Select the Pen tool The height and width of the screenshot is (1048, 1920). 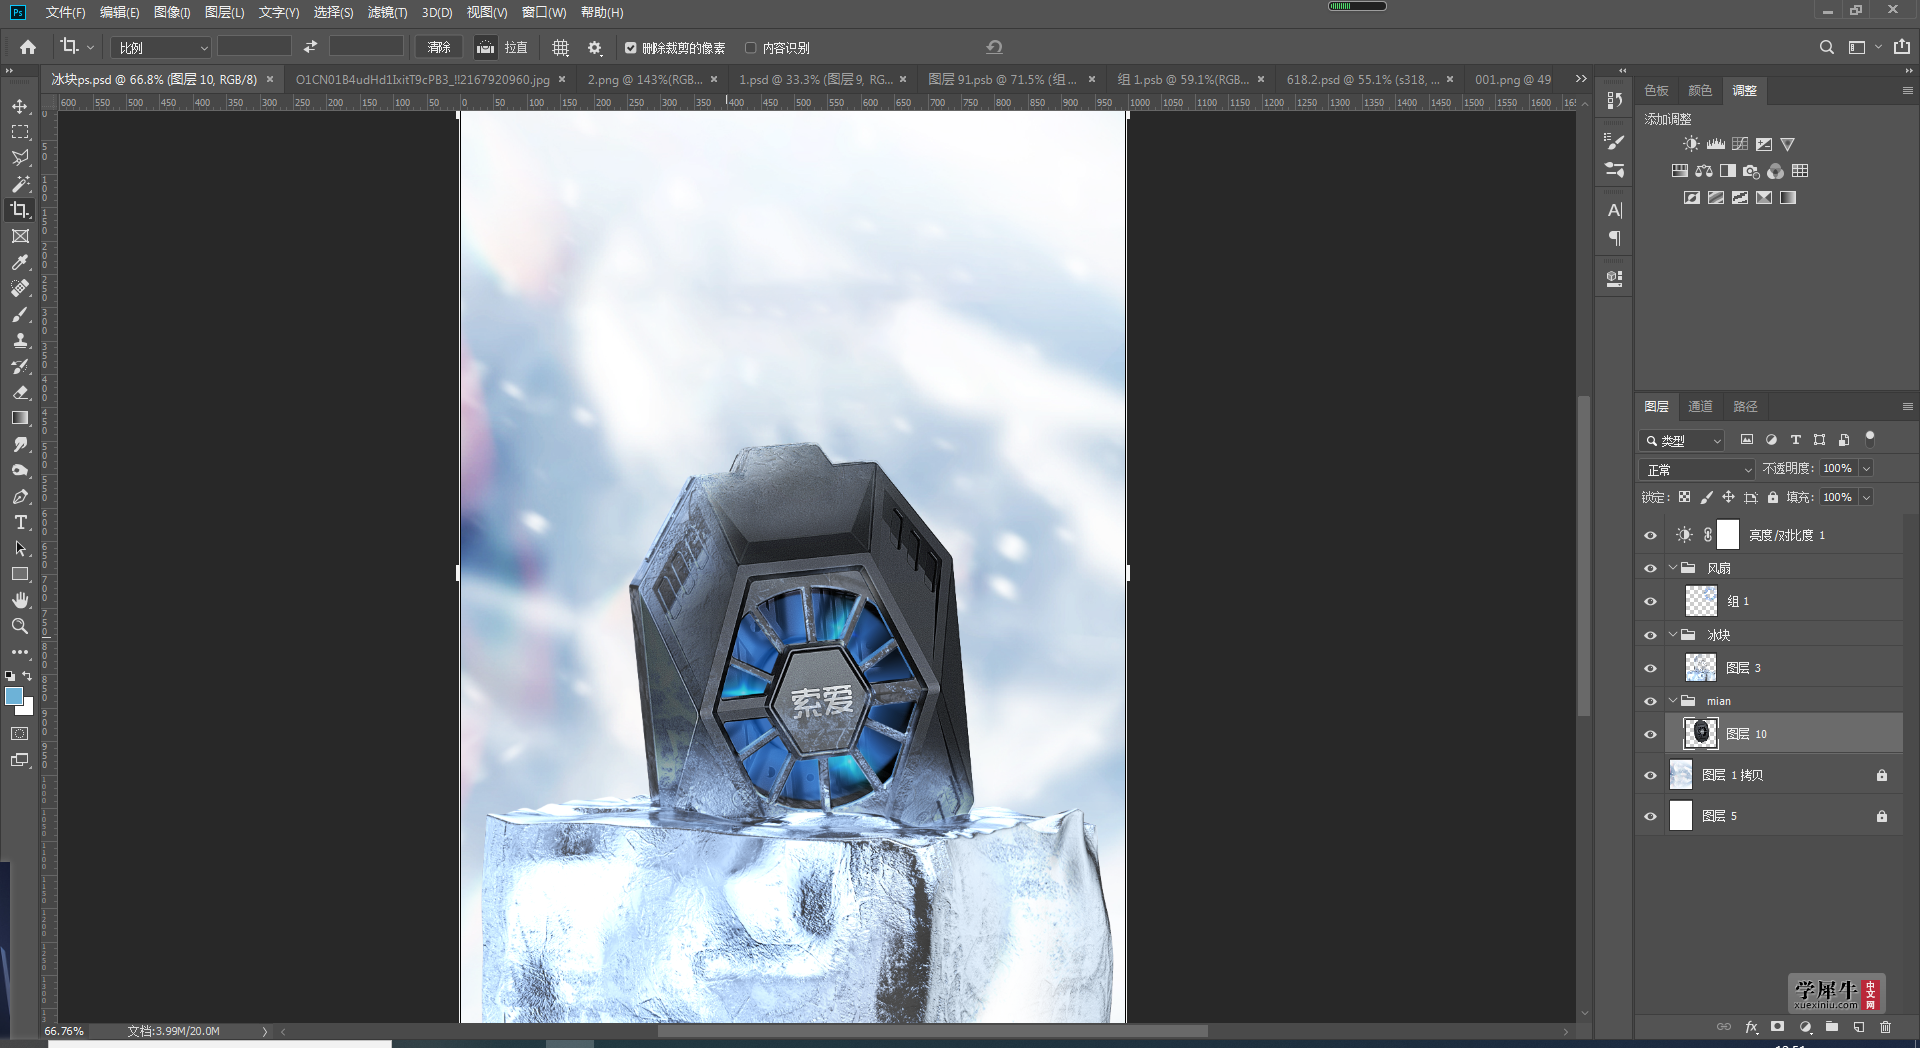tap(20, 496)
